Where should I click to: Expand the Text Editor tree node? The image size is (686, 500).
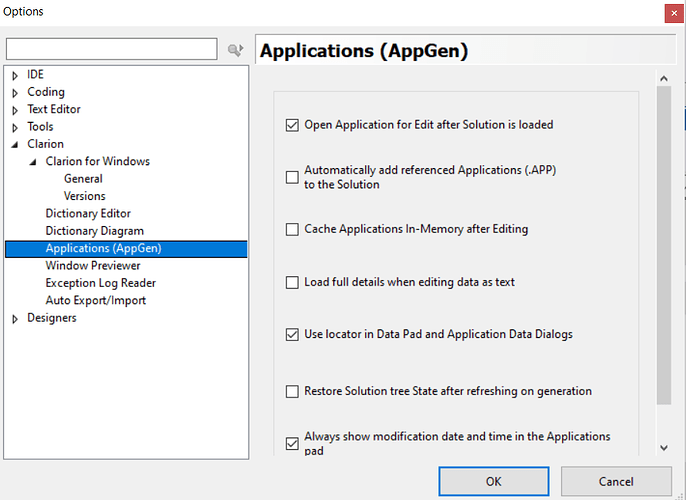(15, 110)
